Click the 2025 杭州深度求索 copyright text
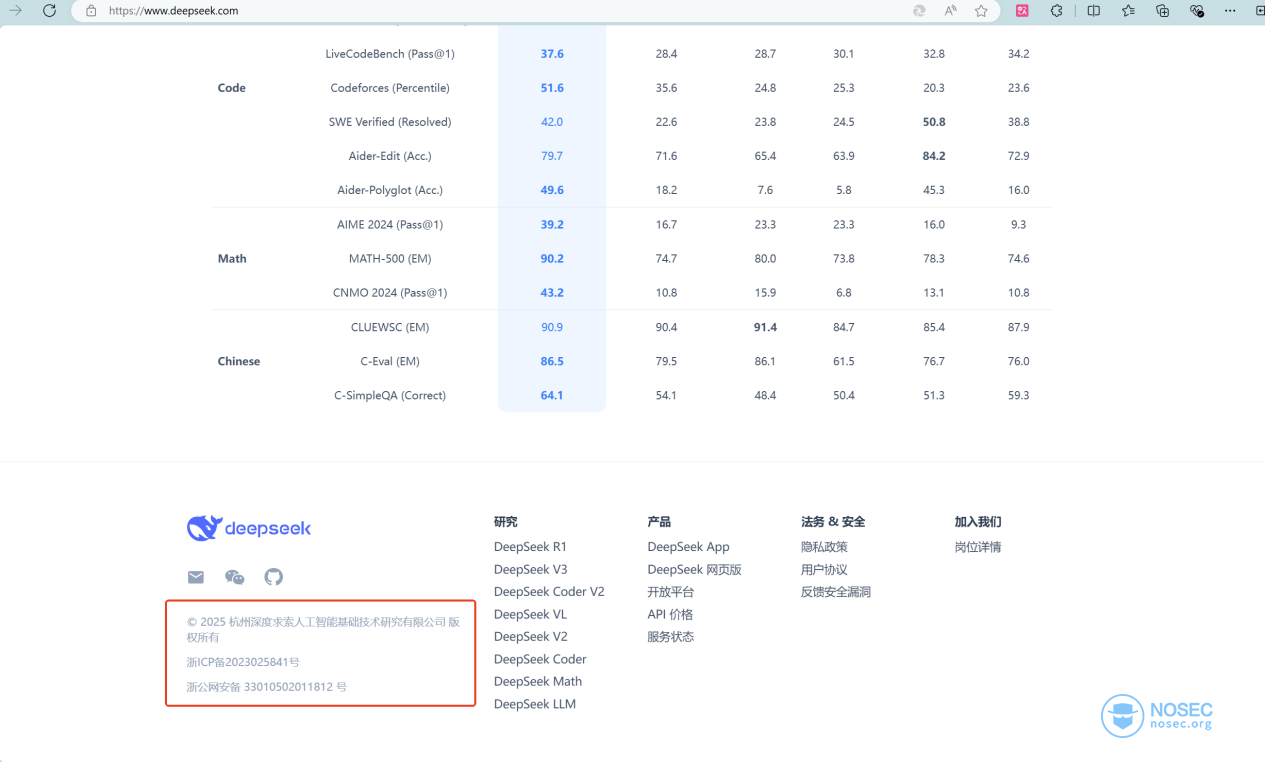 [323, 629]
